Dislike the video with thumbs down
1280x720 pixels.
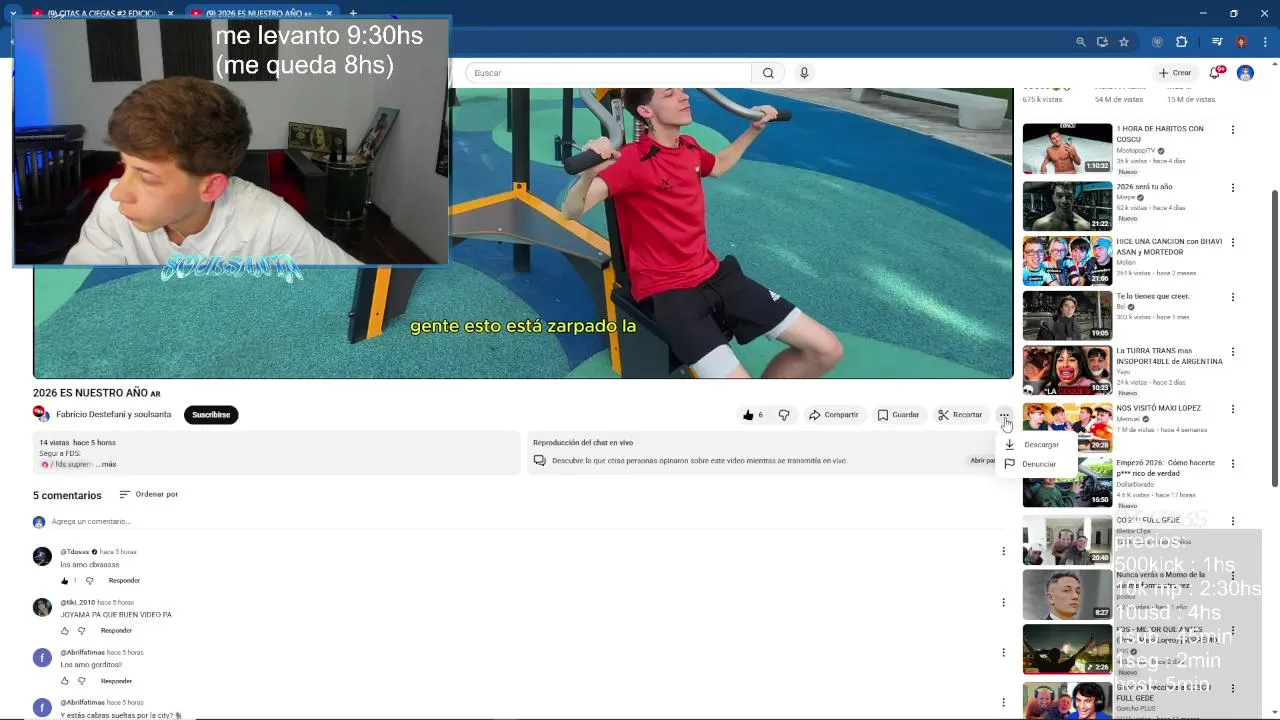click(x=784, y=415)
